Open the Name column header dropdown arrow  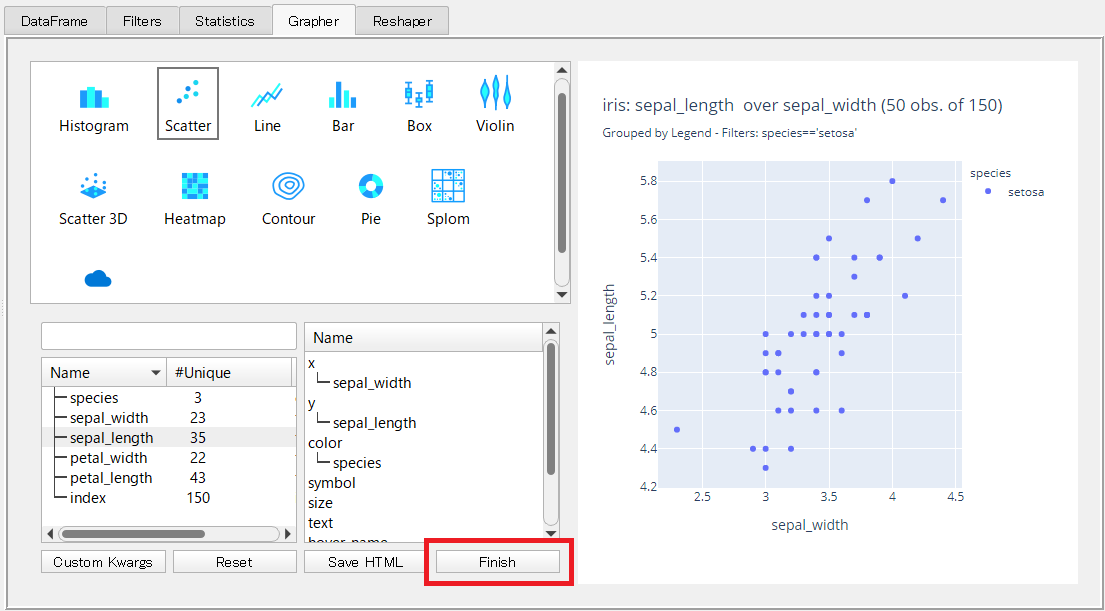[x=156, y=373]
